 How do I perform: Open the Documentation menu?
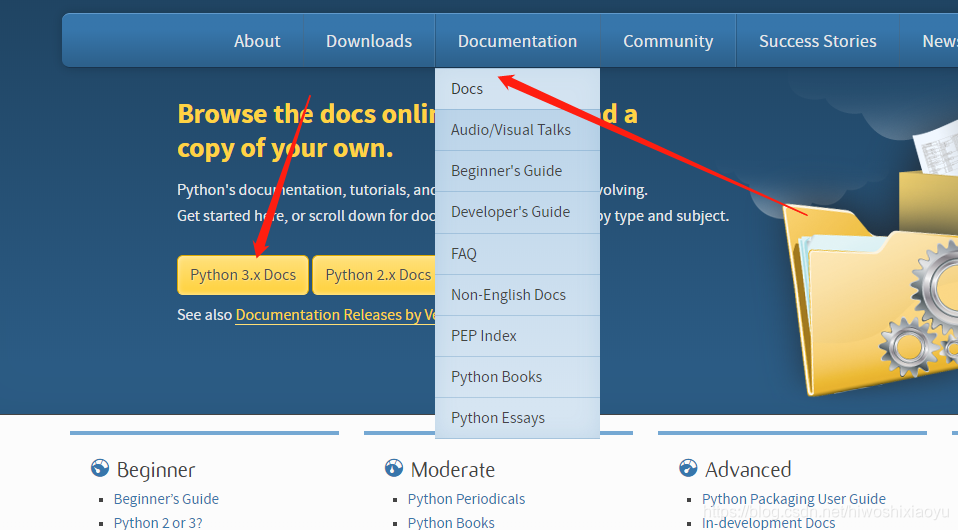517,41
